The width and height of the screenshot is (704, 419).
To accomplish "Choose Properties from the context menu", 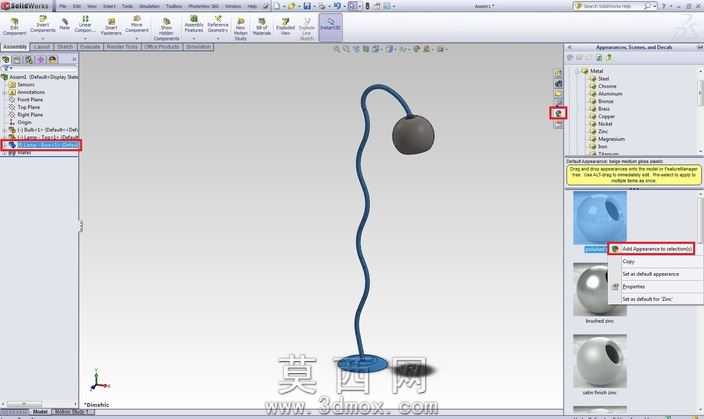I will (x=634, y=287).
